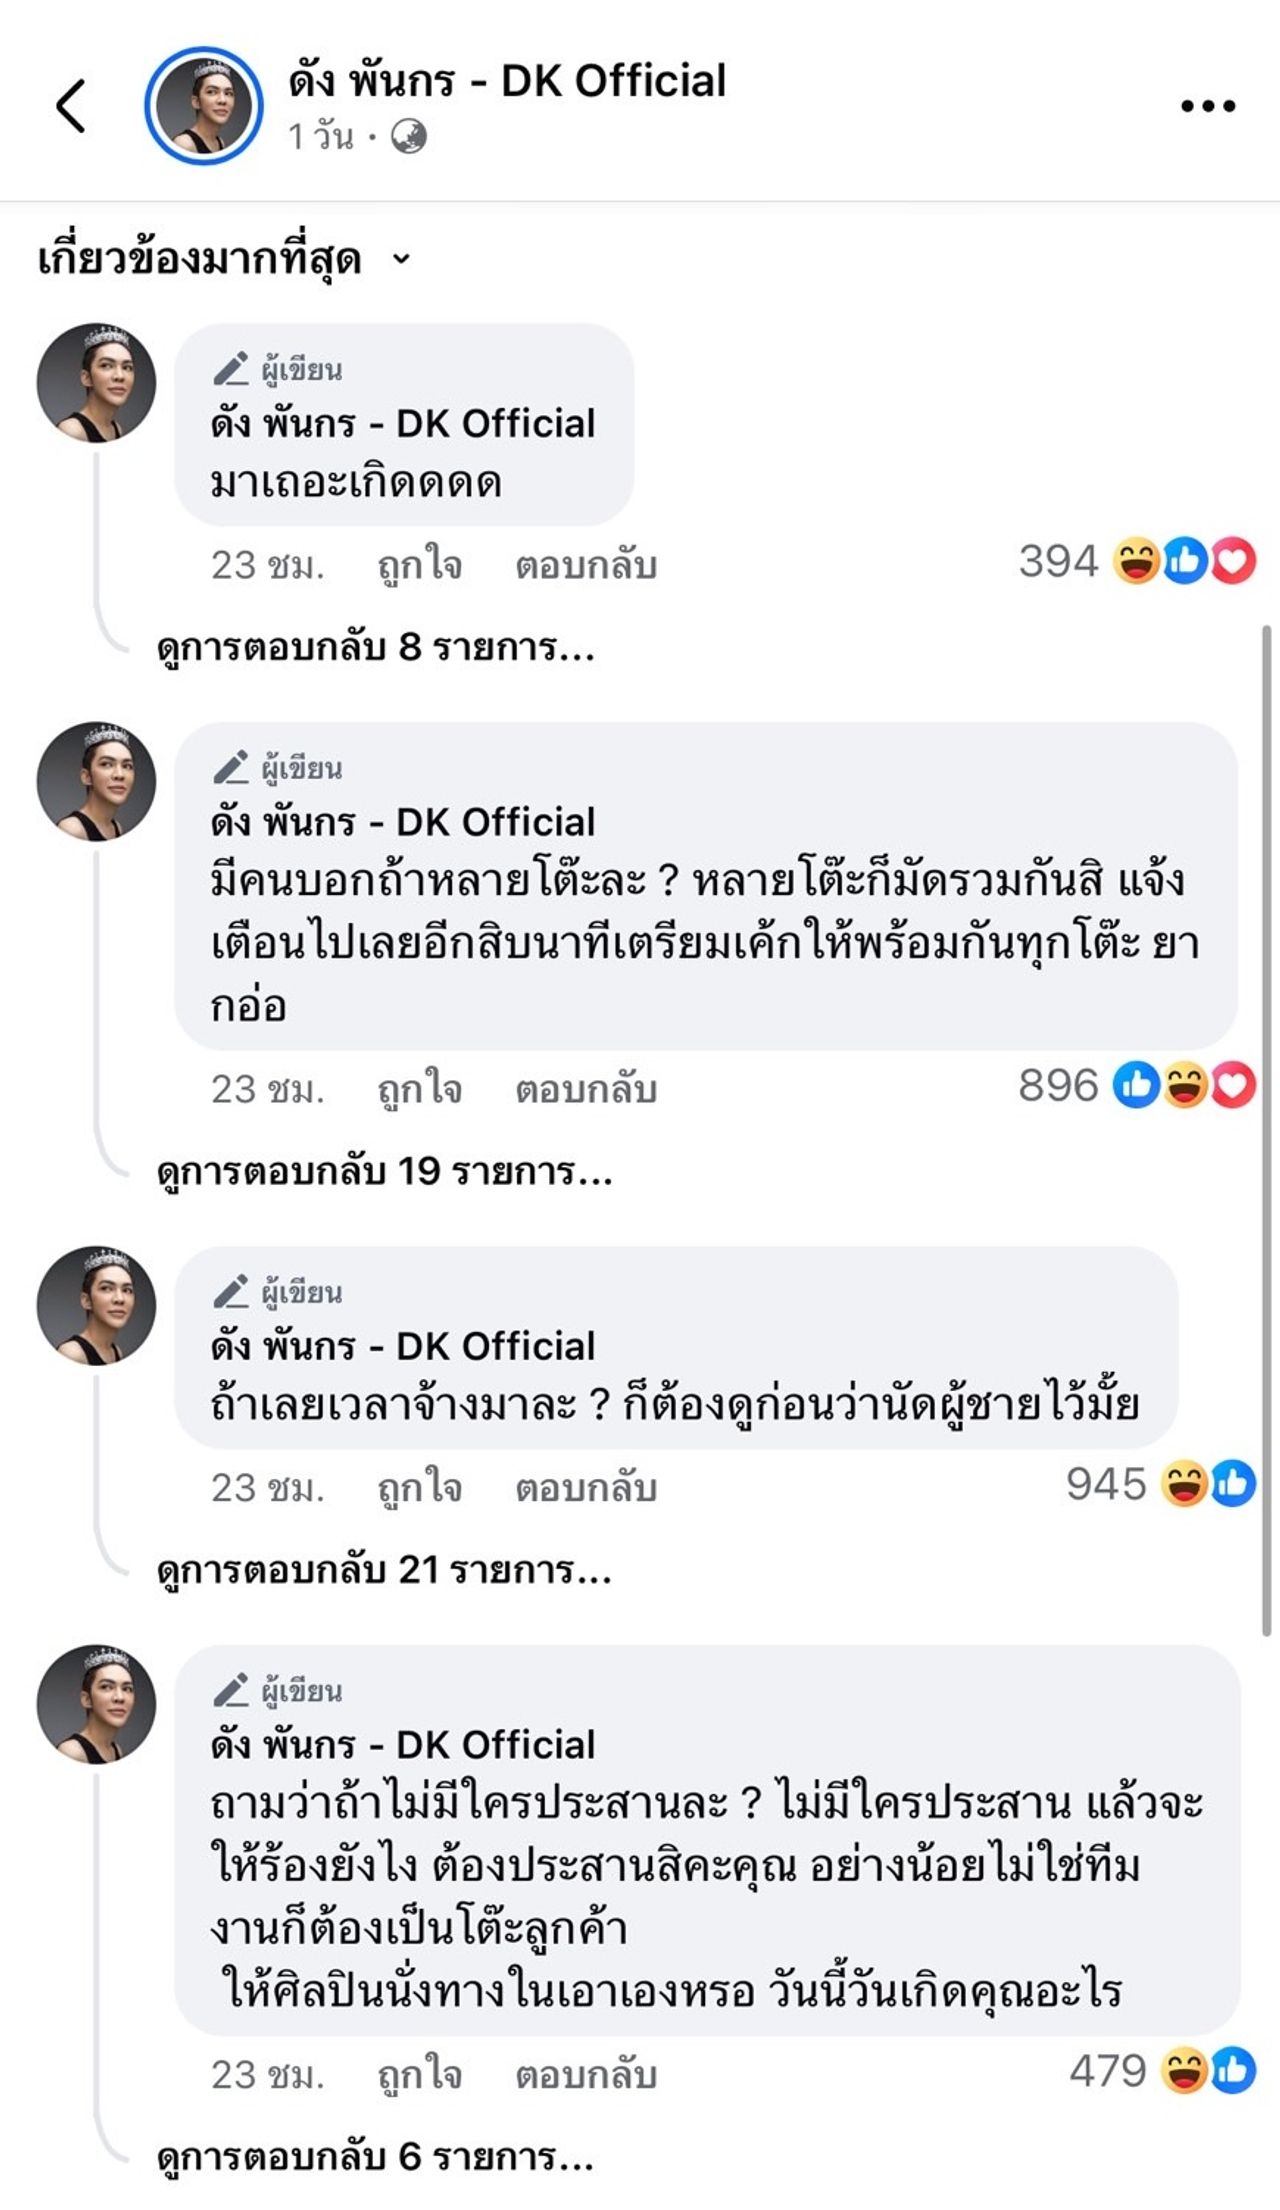Screen dimensions: 1280x2210
Task: Like the มาเถอะเกิดดดด comment
Action: [x=419, y=566]
